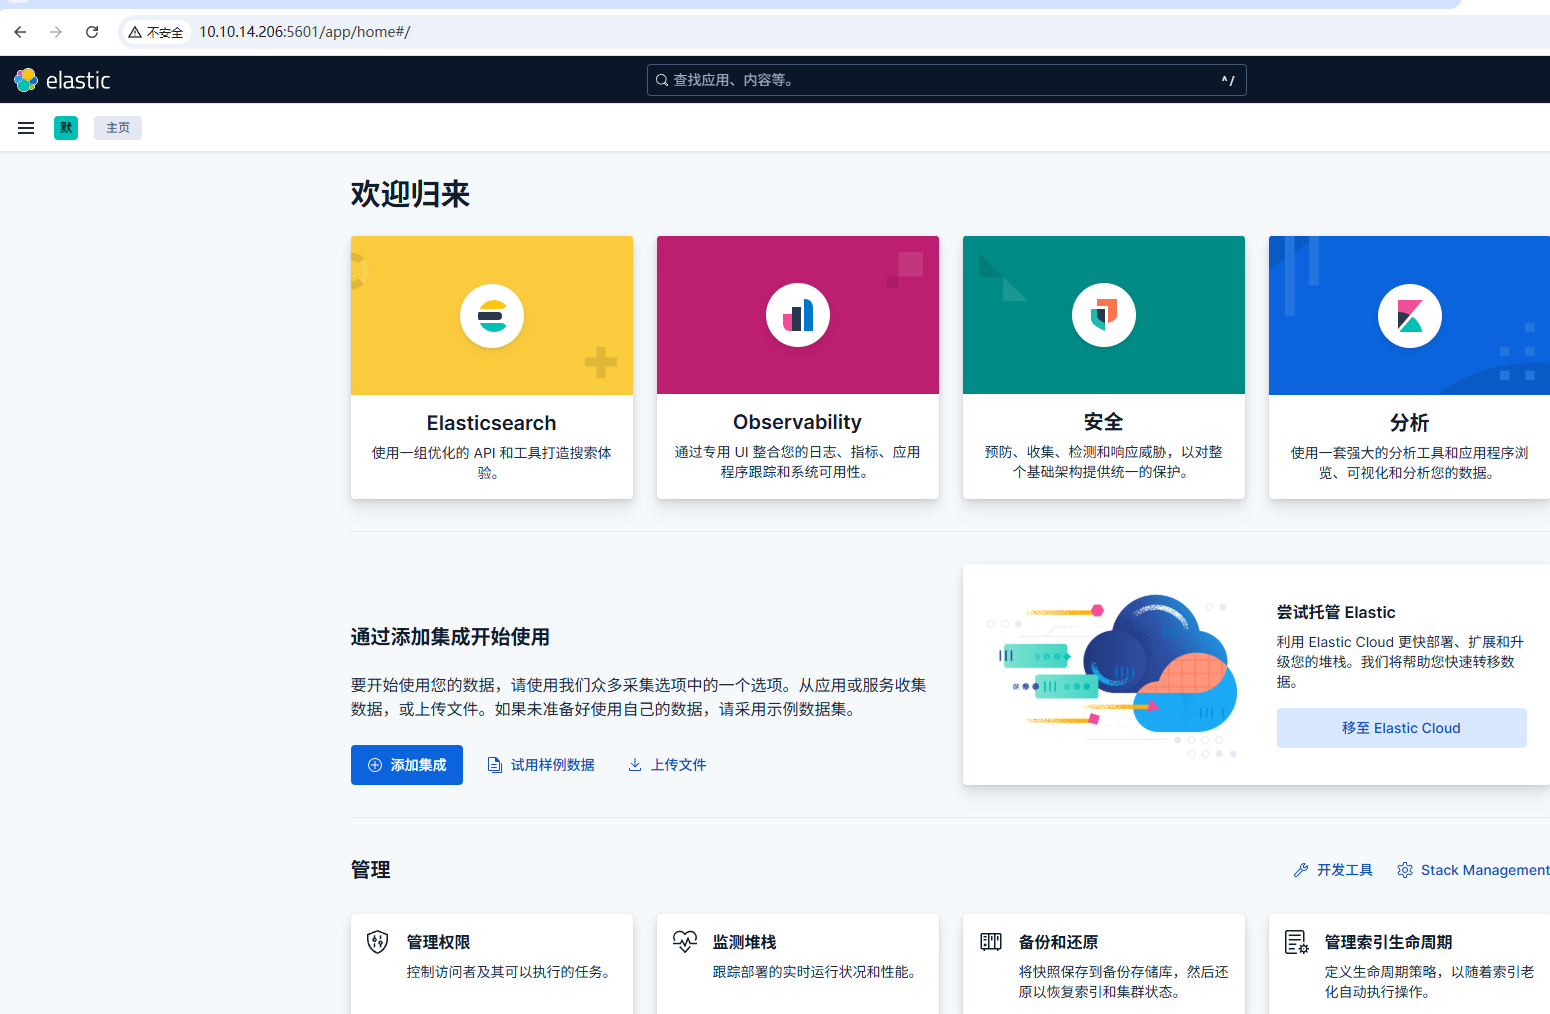Image resolution: width=1550 pixels, height=1014 pixels.
Task: Click the Kibana 分析 logo icon
Action: point(1410,316)
